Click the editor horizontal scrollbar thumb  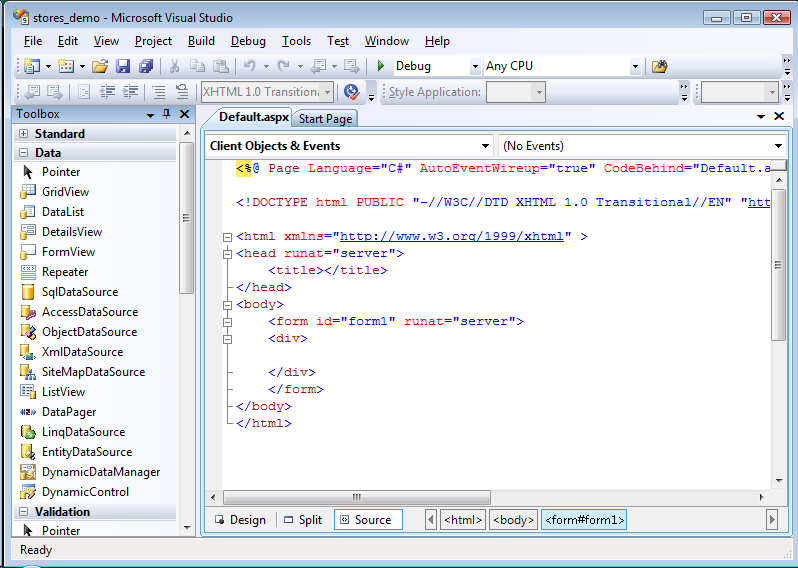pos(357,497)
